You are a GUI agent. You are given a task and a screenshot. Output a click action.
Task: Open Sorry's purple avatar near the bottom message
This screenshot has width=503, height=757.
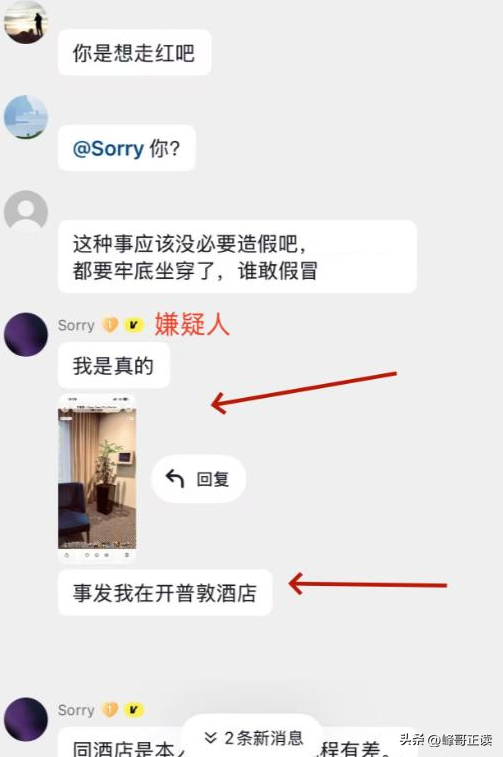(26, 719)
